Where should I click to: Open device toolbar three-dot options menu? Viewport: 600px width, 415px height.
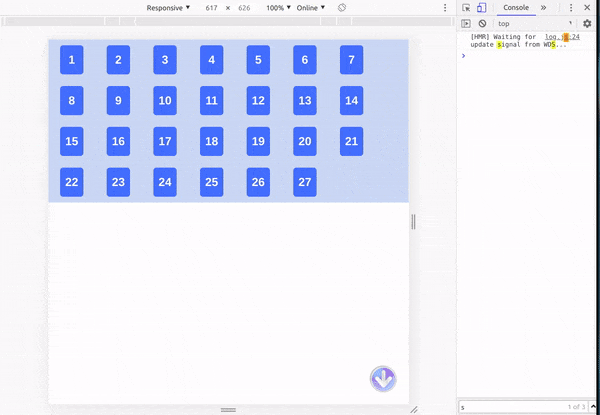(445, 8)
